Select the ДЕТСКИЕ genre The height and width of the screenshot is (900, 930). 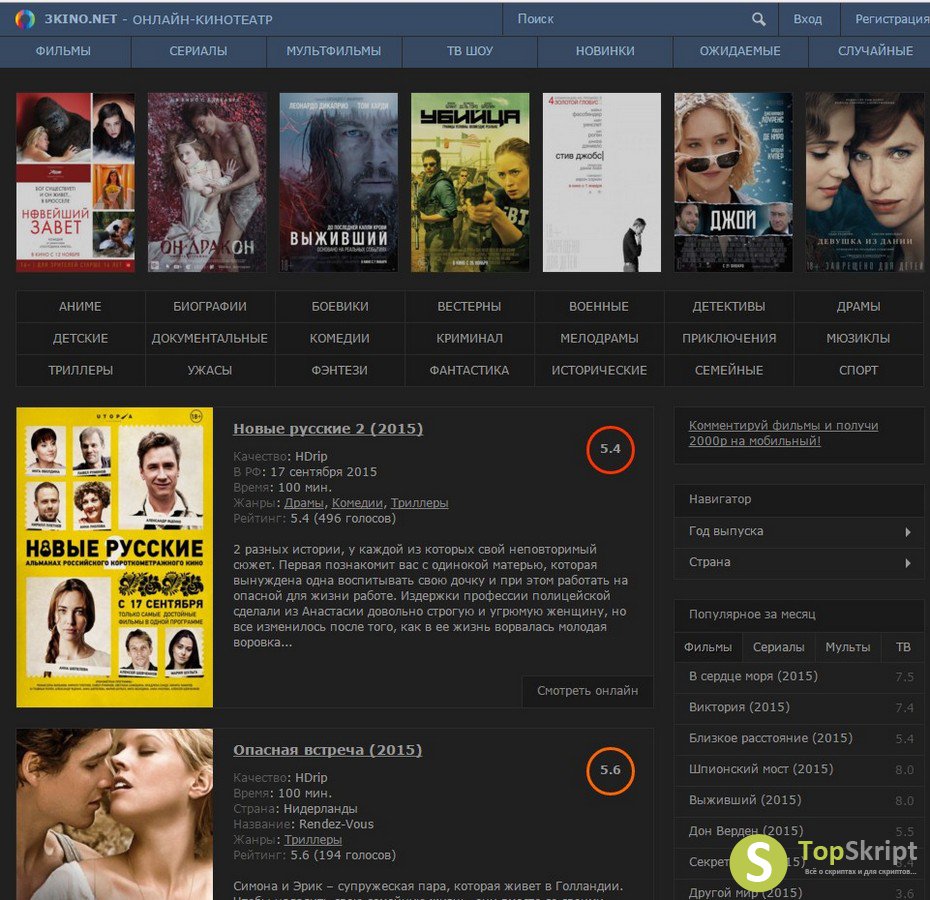[x=80, y=339]
